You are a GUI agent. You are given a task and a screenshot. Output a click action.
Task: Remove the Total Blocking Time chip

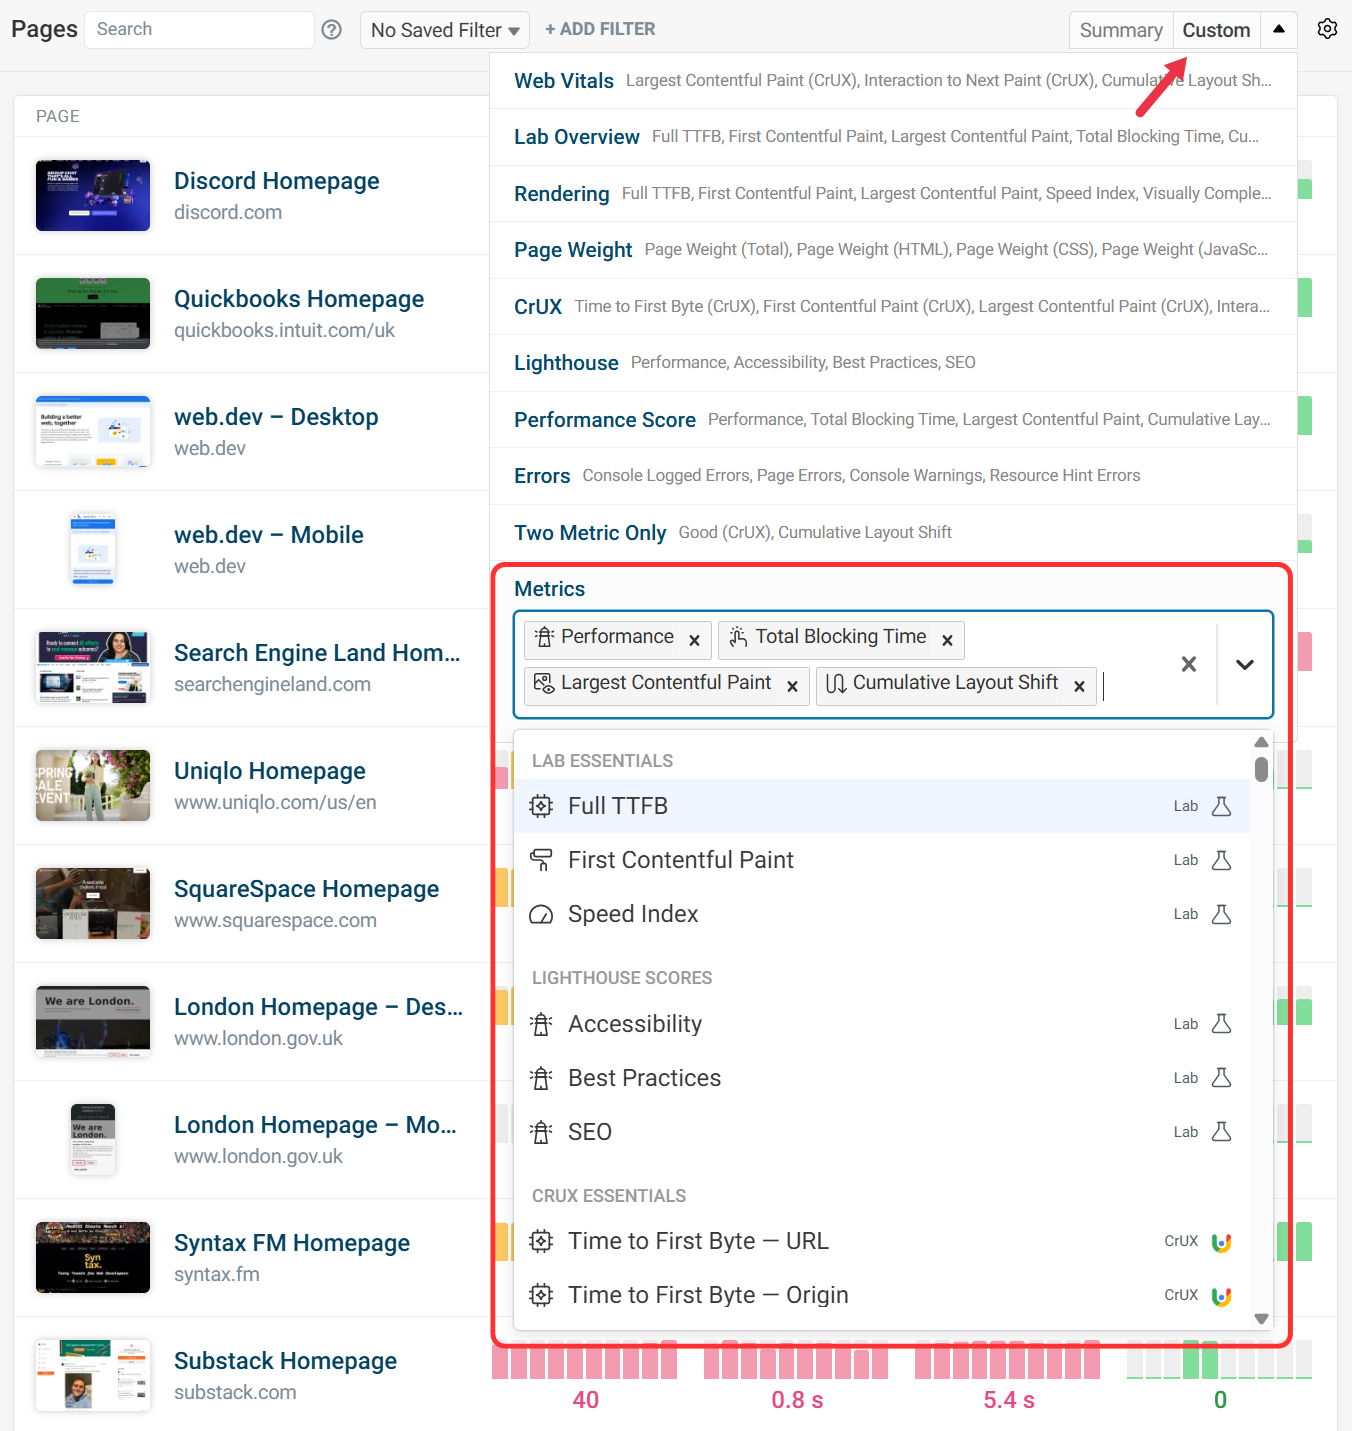pos(947,640)
